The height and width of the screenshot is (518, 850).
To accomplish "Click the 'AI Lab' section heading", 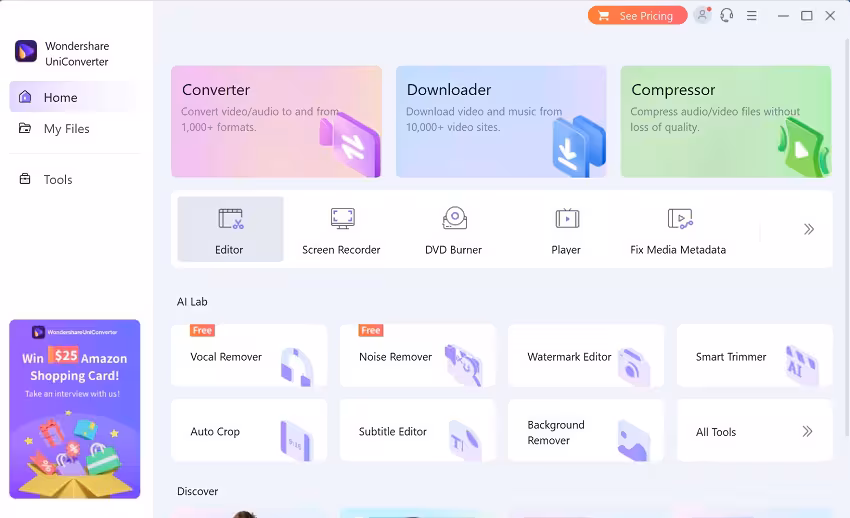I will click(x=192, y=302).
